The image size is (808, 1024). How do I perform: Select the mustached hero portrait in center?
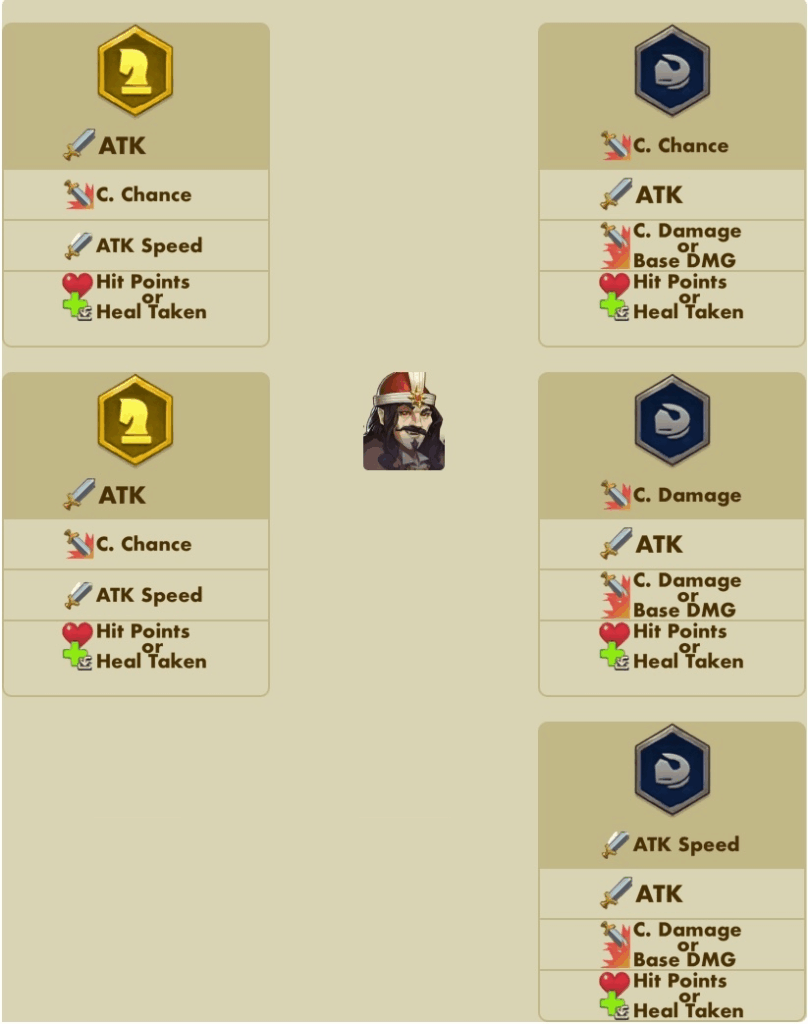point(404,421)
